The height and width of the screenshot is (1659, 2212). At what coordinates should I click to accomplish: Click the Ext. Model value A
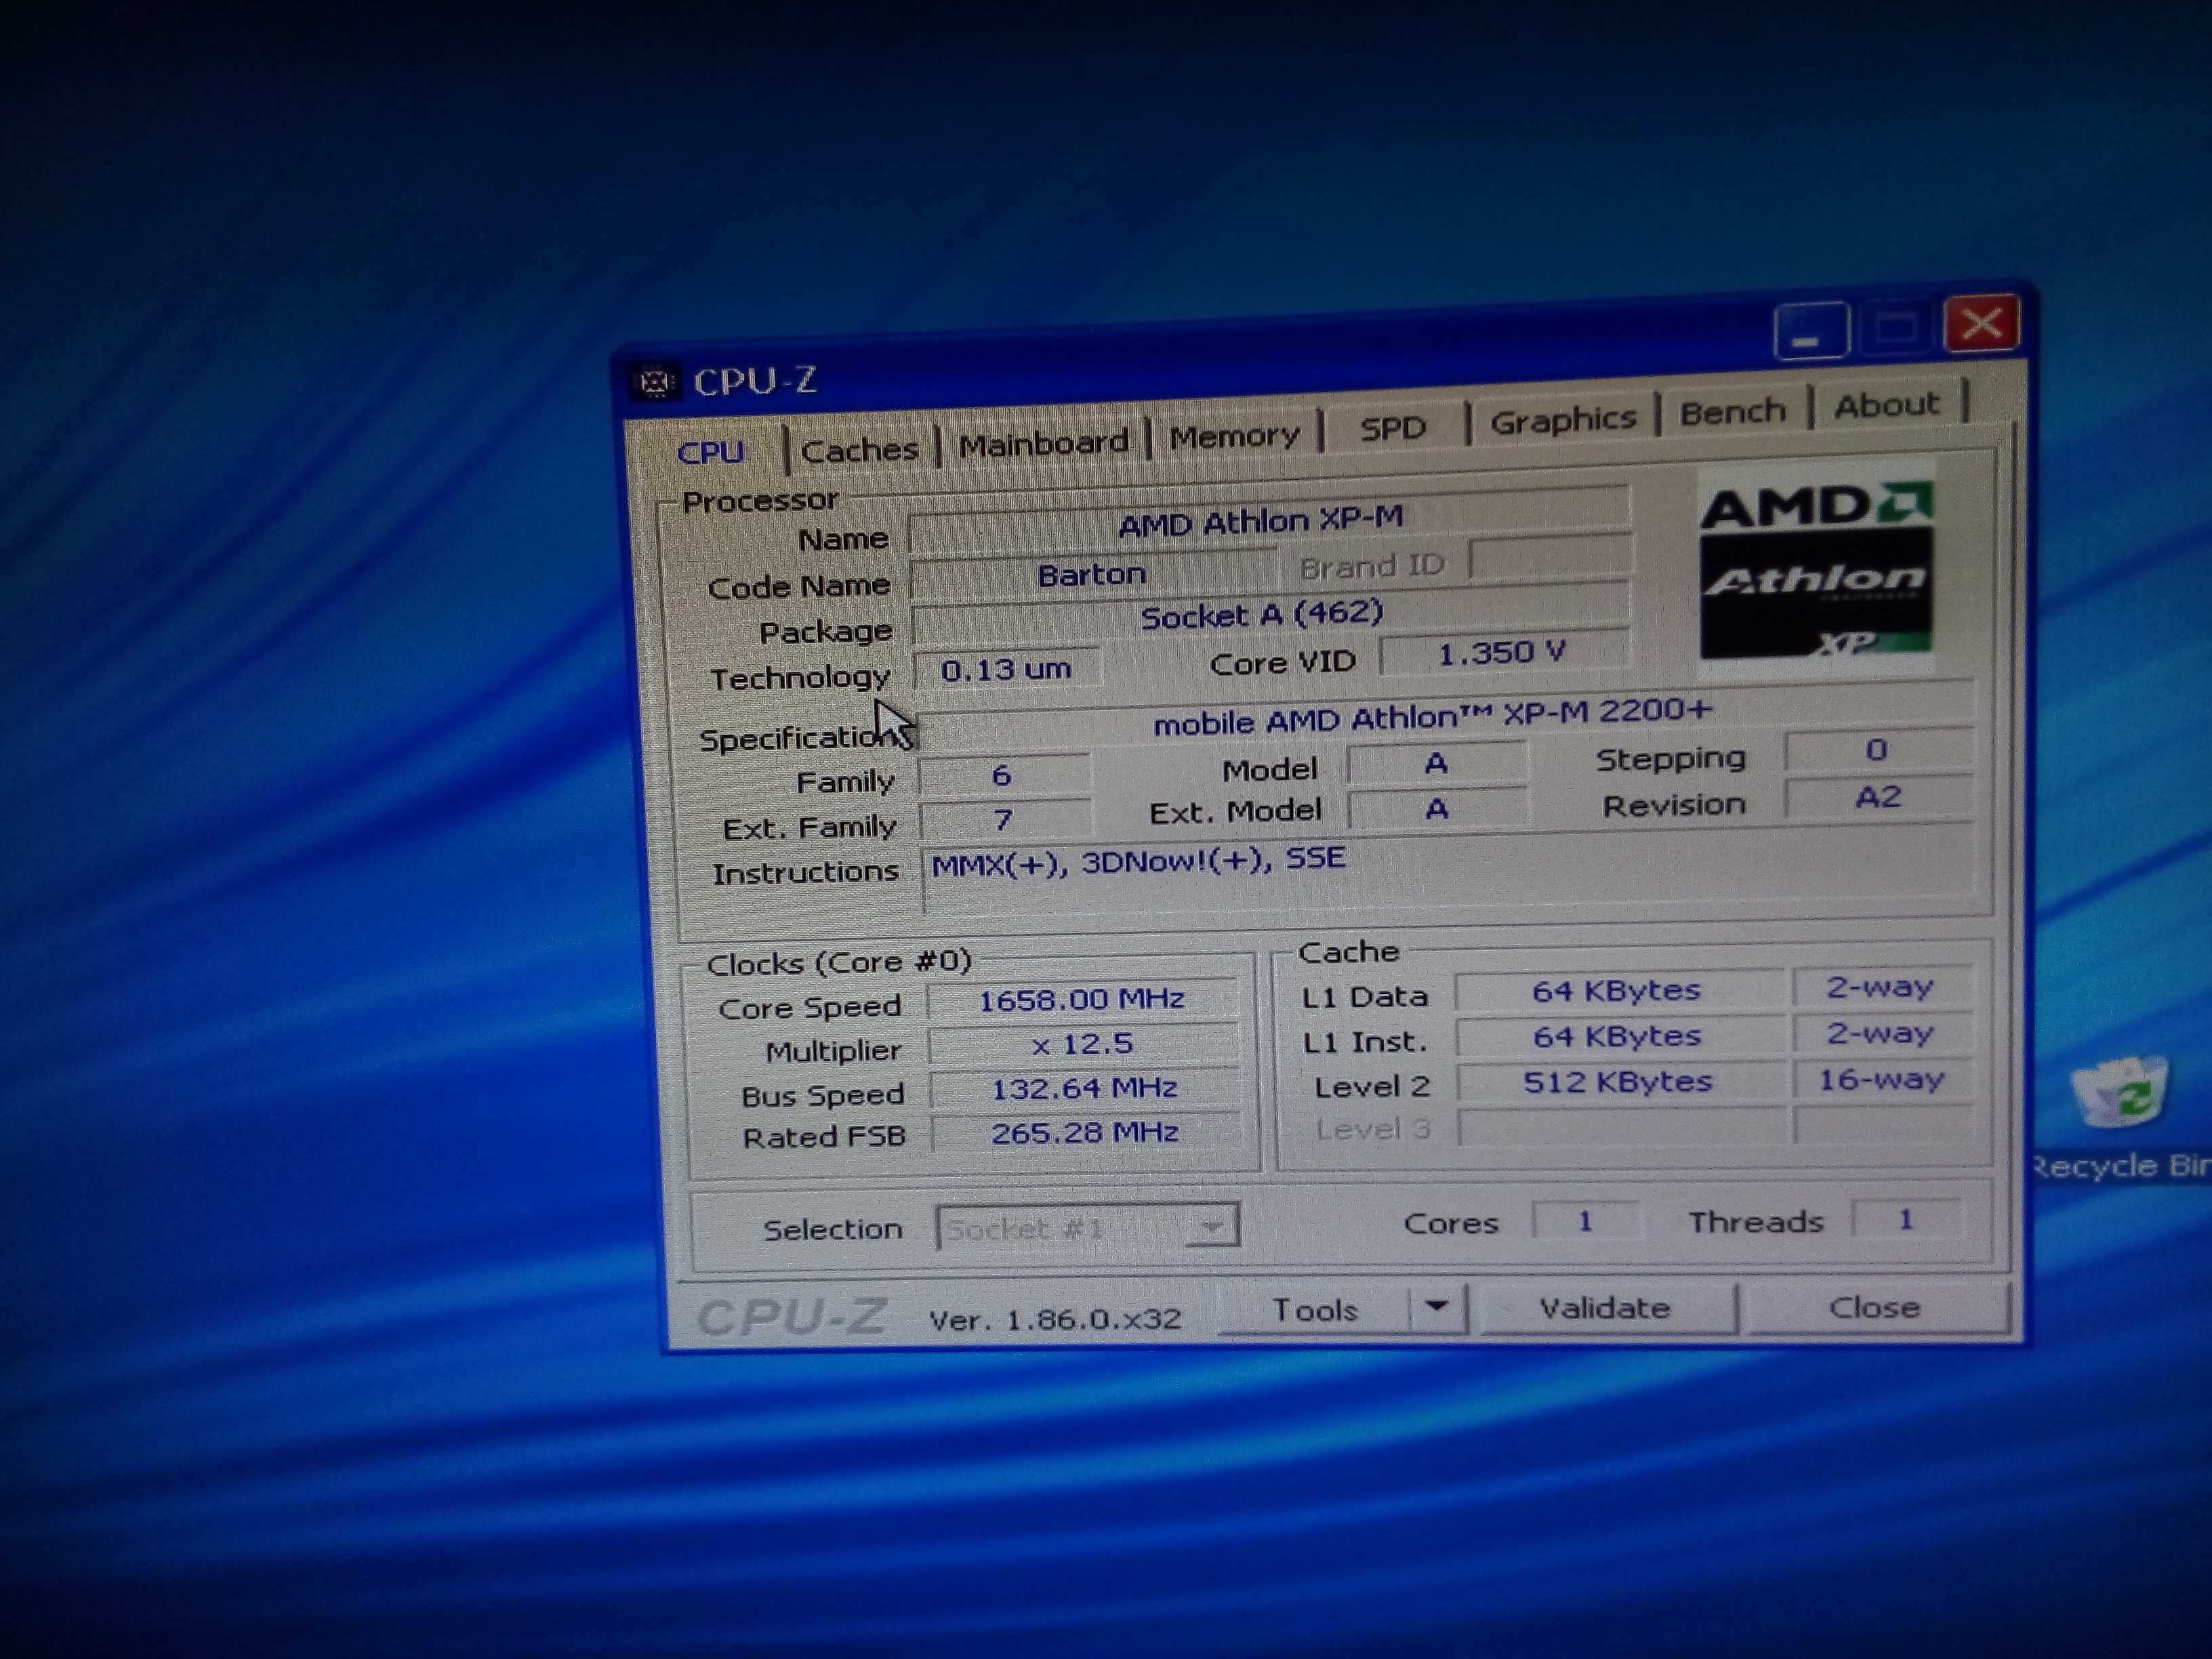(x=1438, y=808)
